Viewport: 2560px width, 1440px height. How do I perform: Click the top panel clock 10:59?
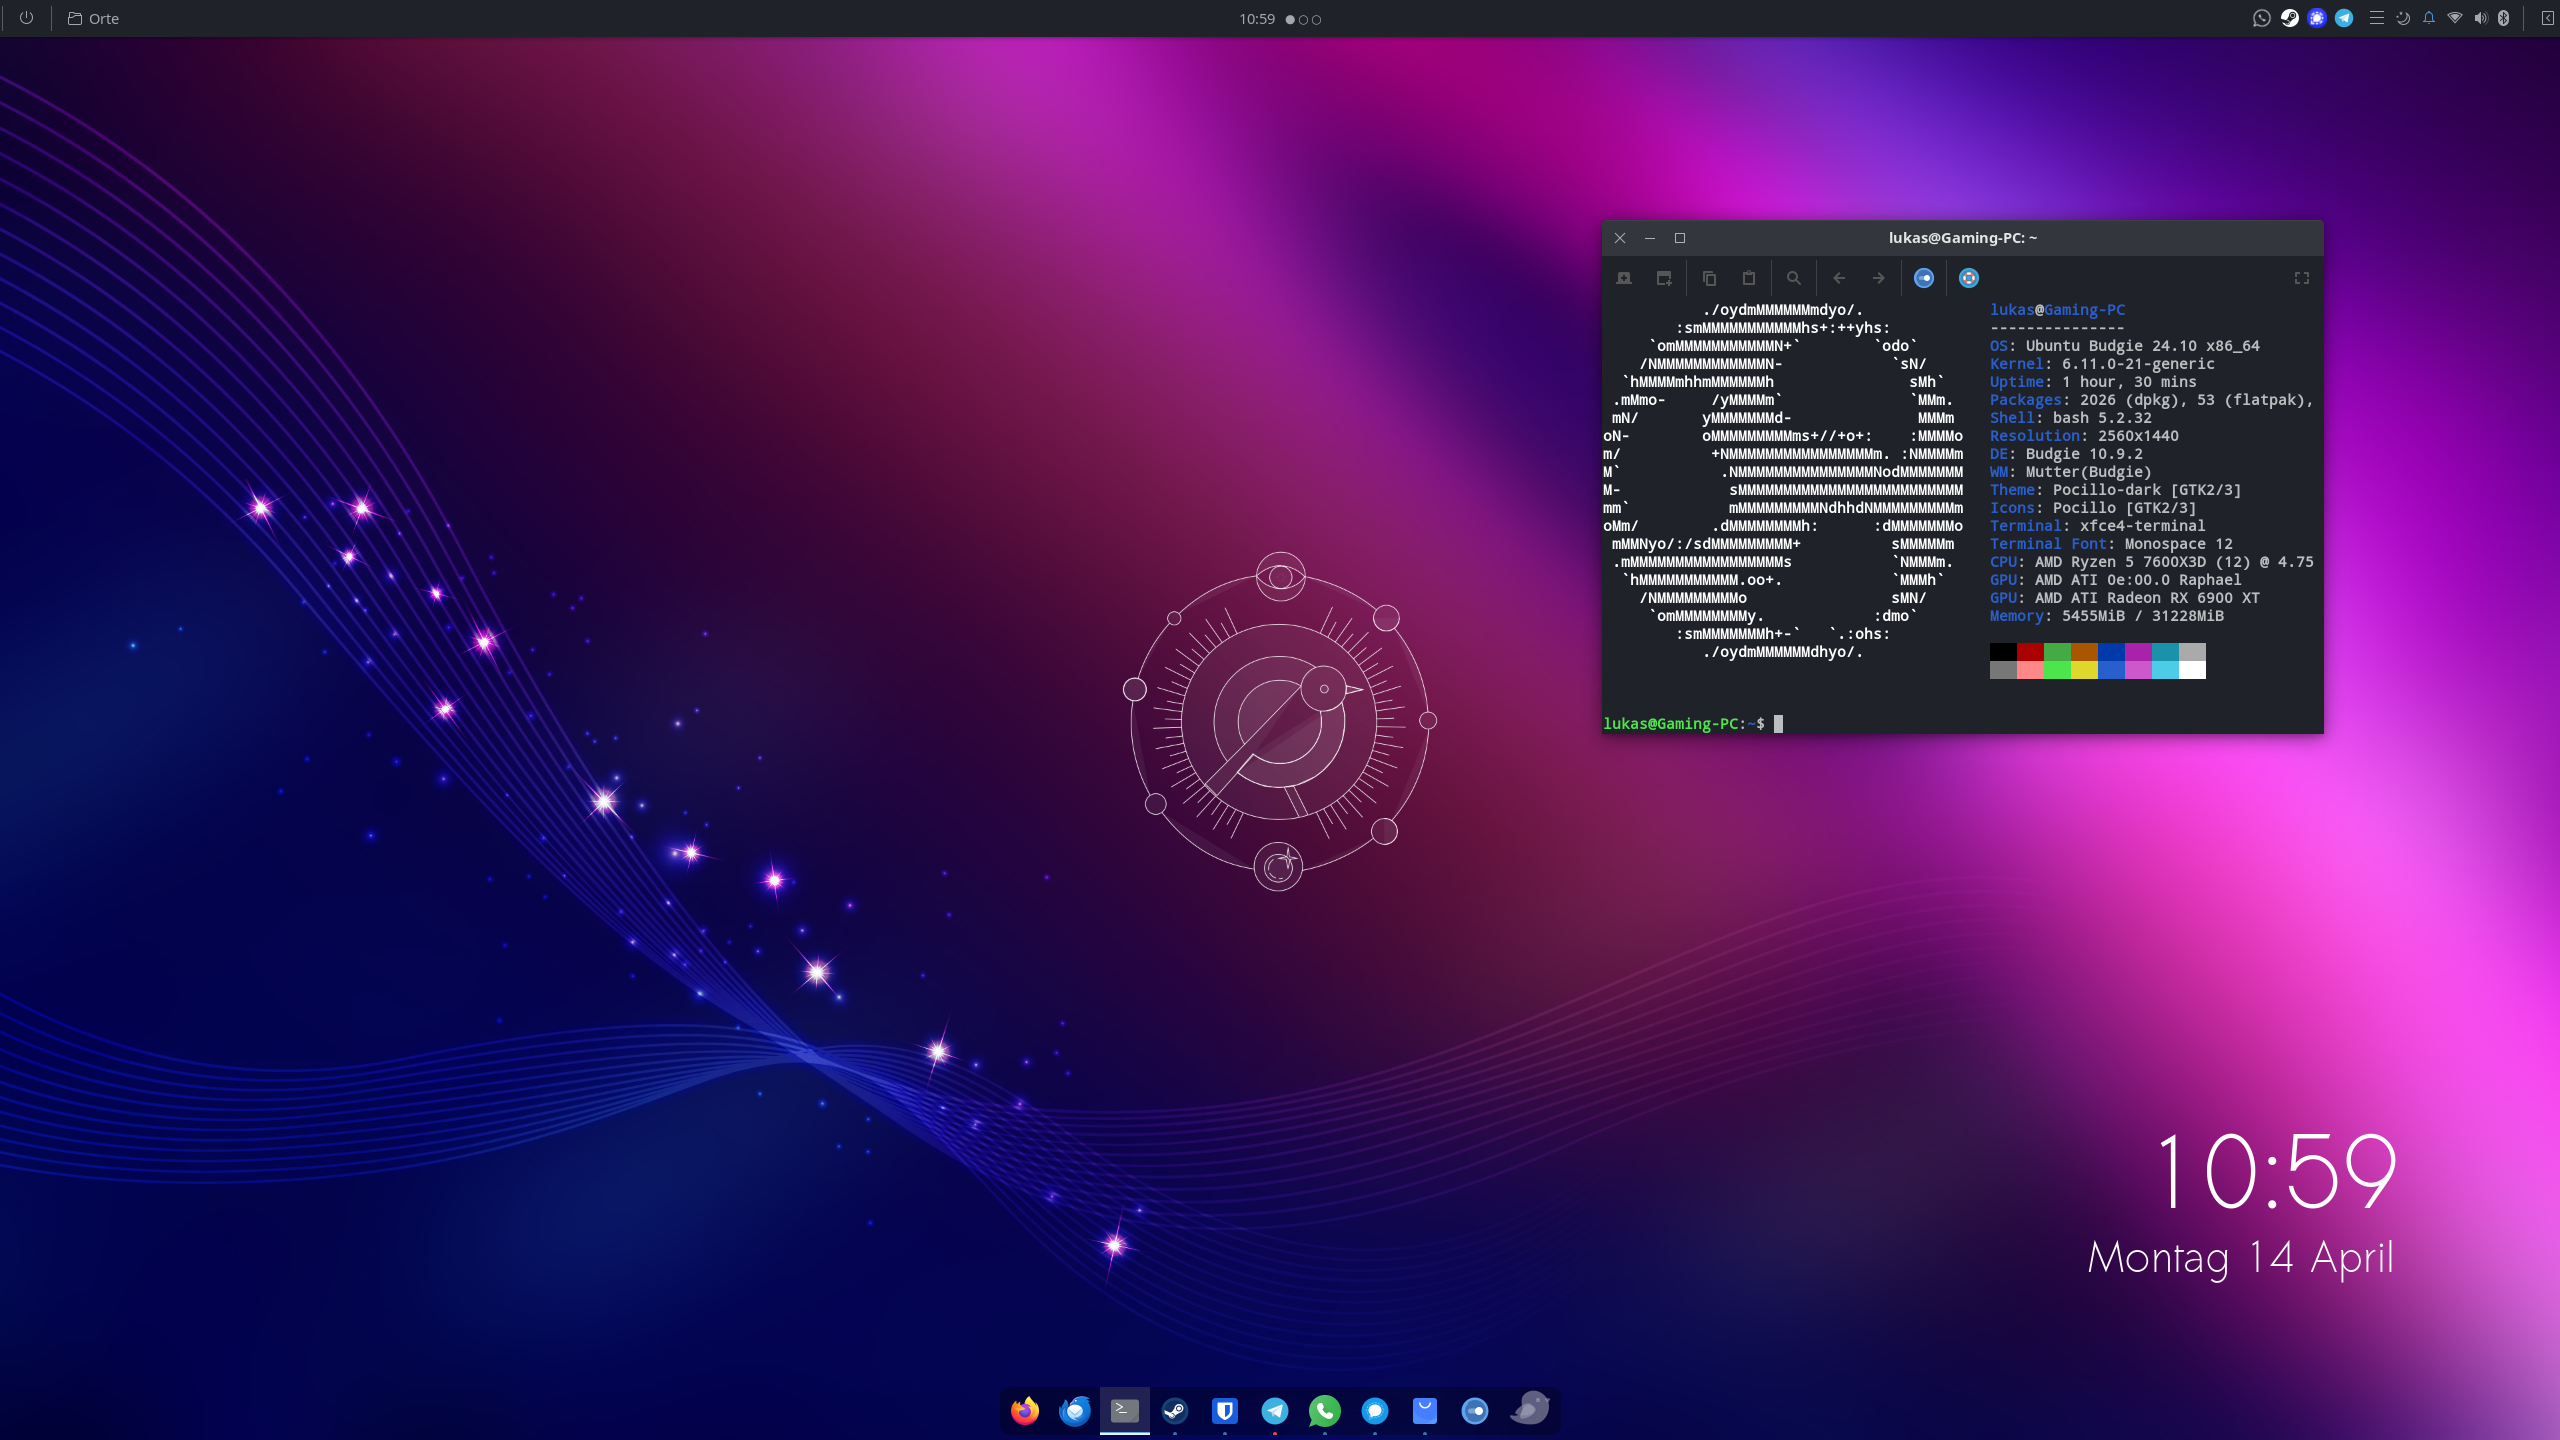click(x=1256, y=18)
